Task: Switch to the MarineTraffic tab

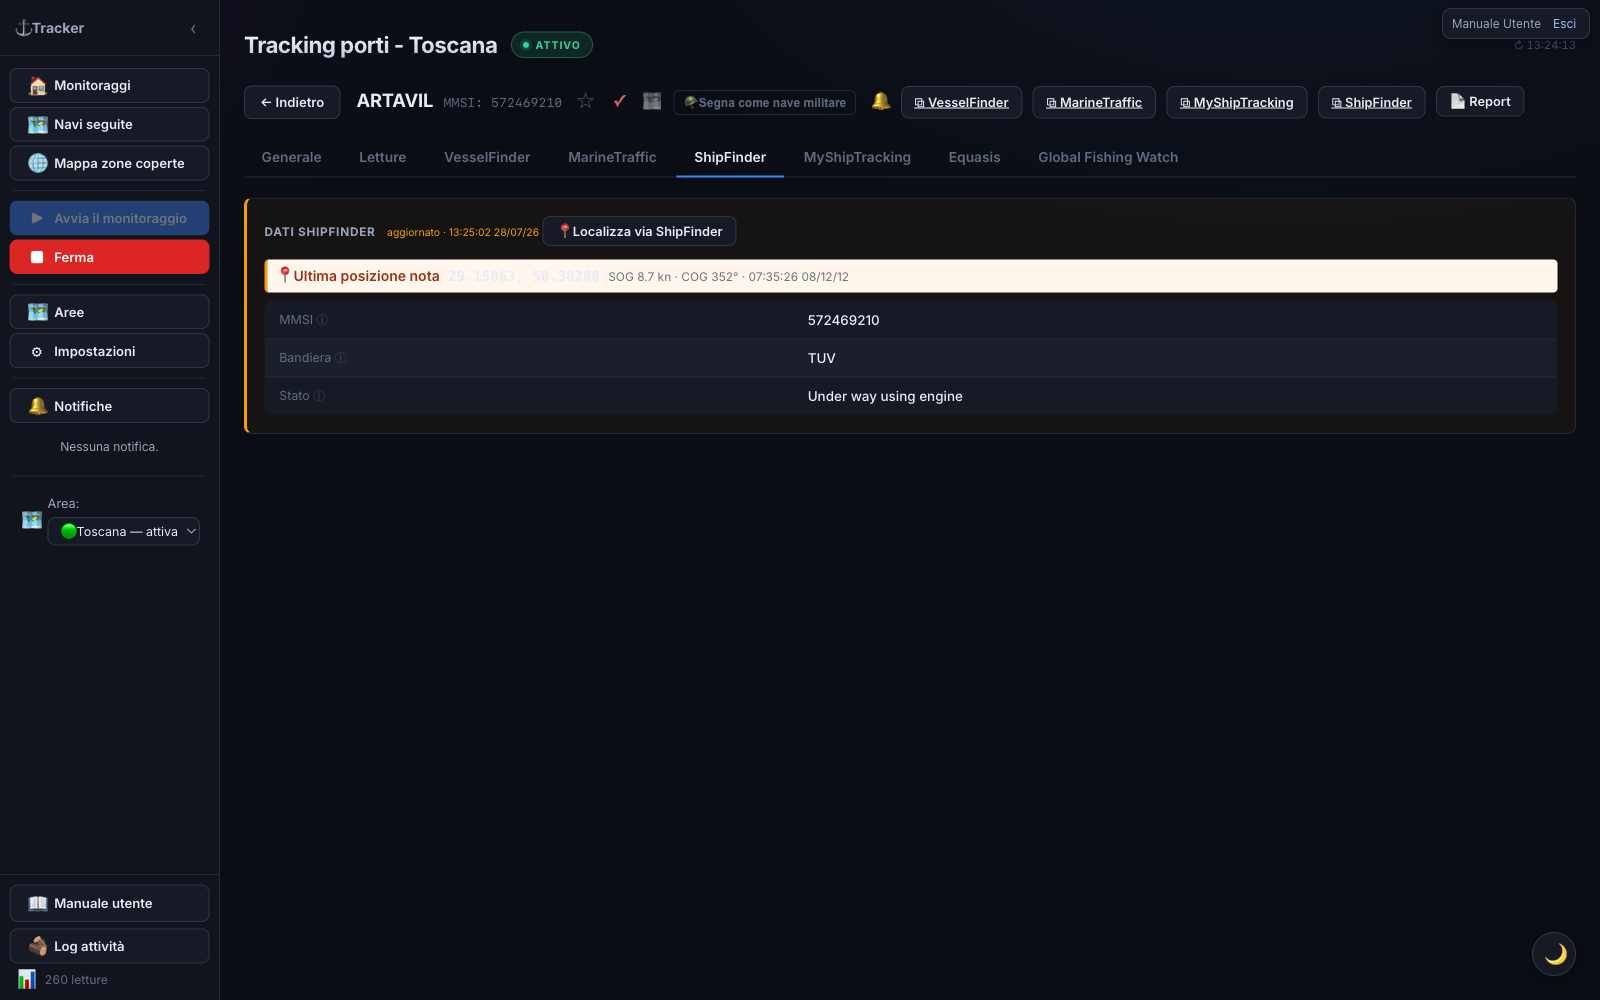Action: (612, 157)
